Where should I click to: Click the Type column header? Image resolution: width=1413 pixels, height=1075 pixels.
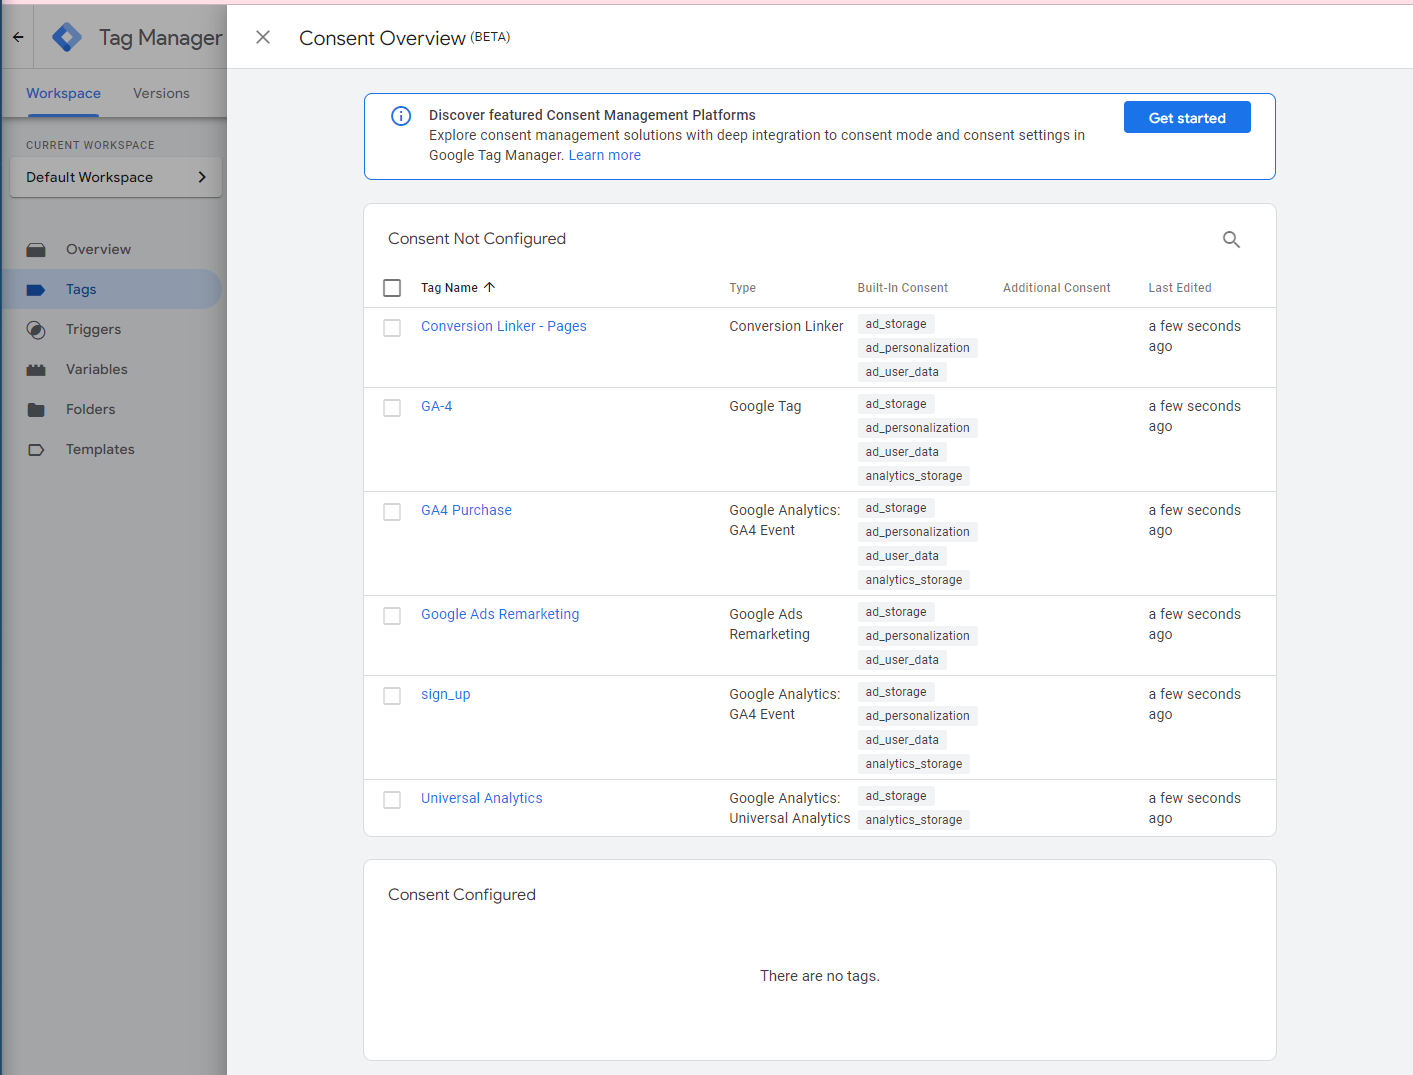coord(742,288)
